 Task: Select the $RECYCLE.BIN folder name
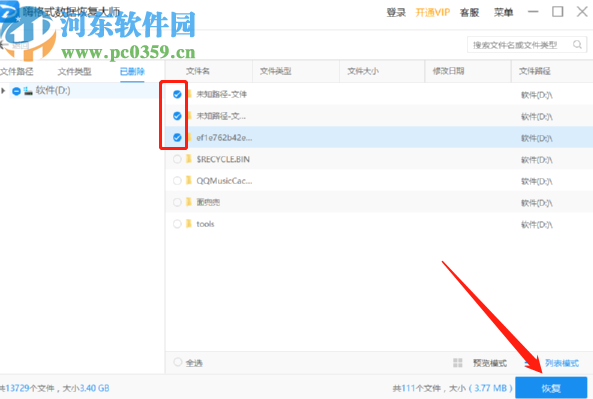223,159
